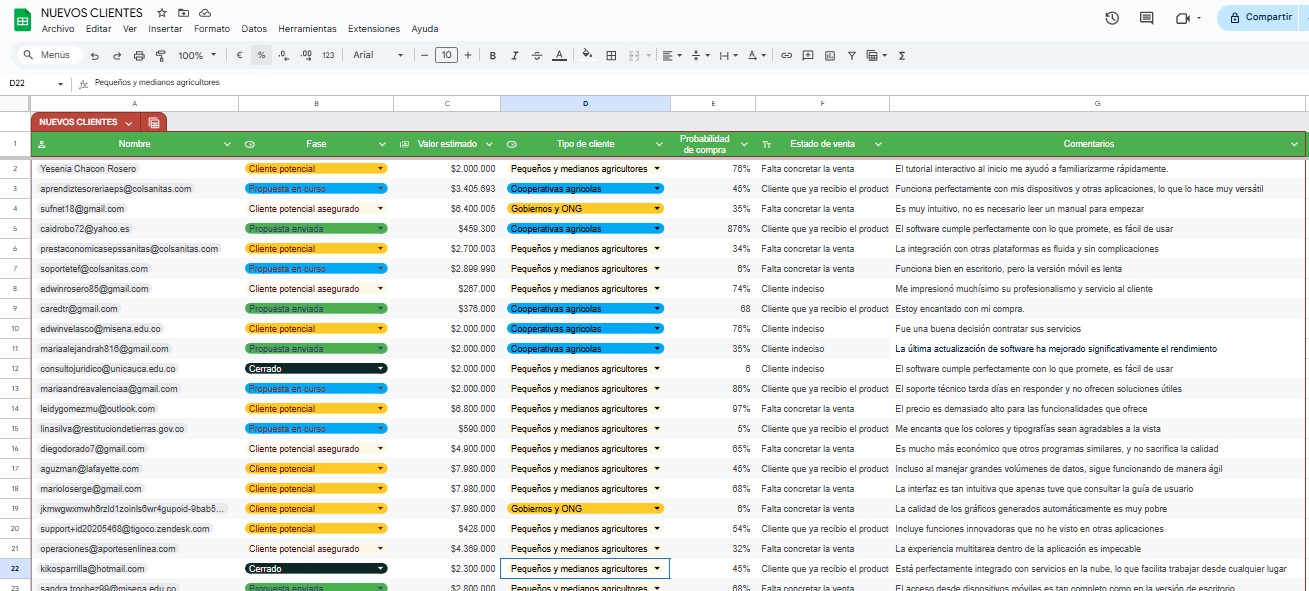Expand the Fase column header dropdown
This screenshot has height=591, width=1309.
pos(383,144)
